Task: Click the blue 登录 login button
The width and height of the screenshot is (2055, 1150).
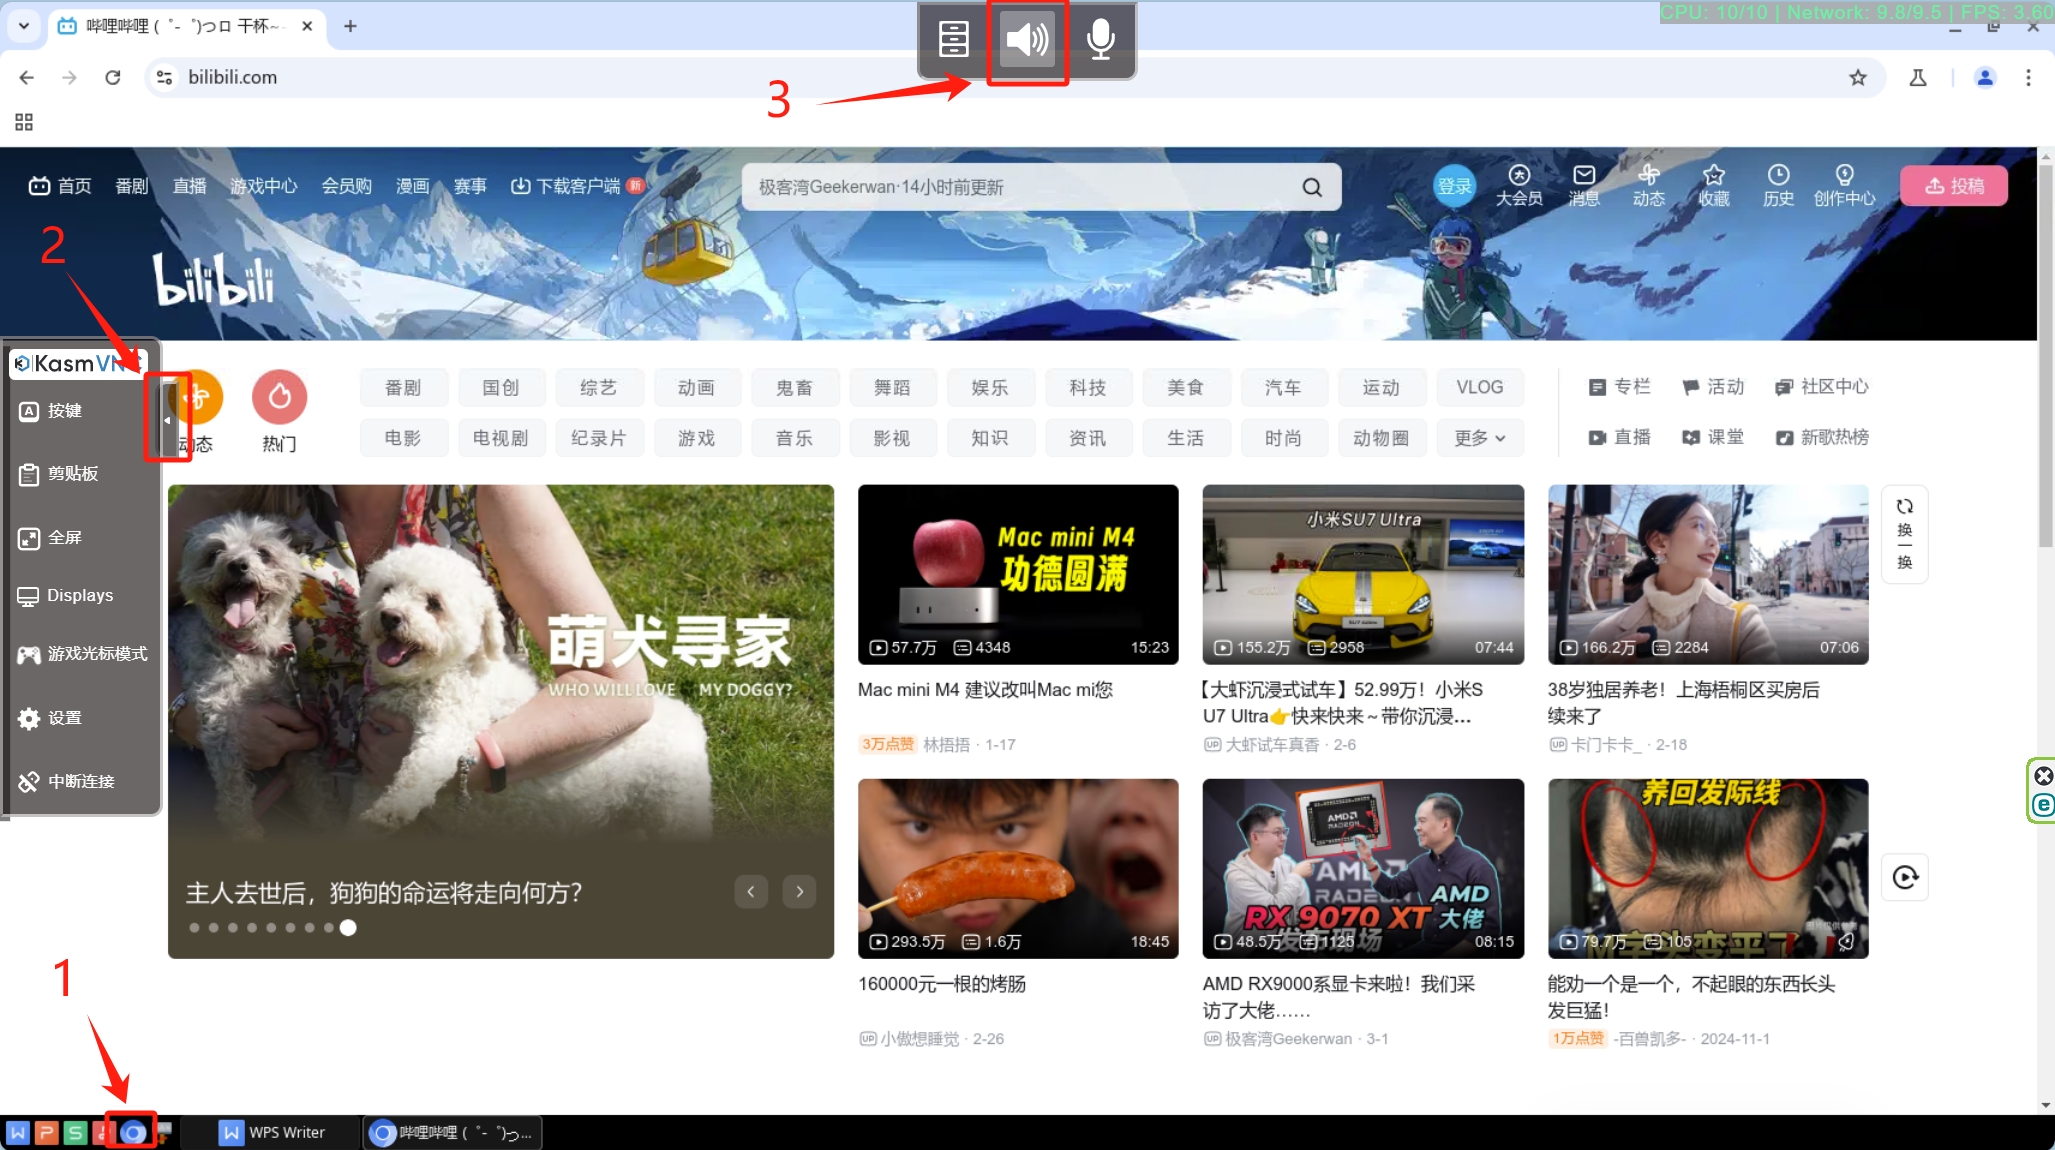Action: click(1454, 187)
